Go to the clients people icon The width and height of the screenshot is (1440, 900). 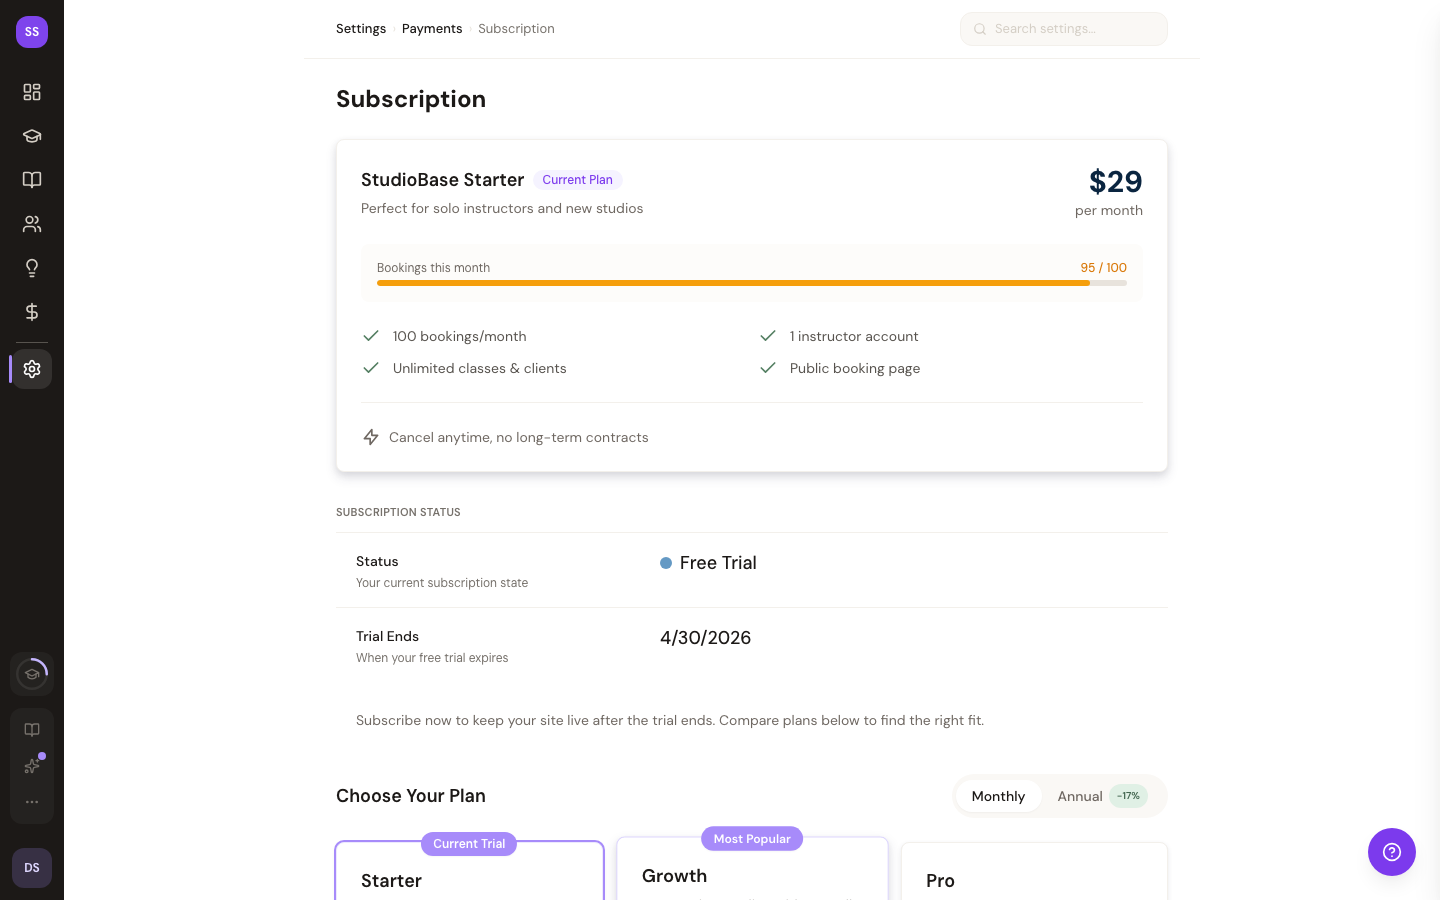32,224
